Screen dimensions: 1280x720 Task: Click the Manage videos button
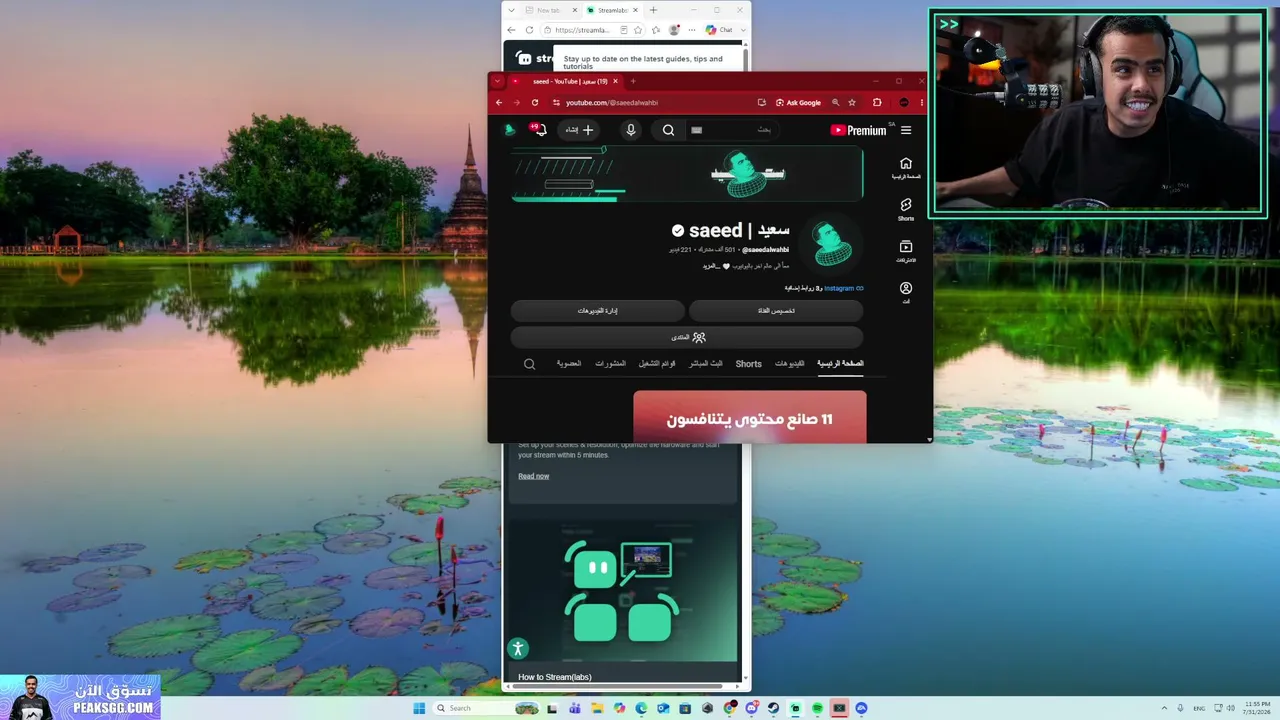click(x=597, y=311)
